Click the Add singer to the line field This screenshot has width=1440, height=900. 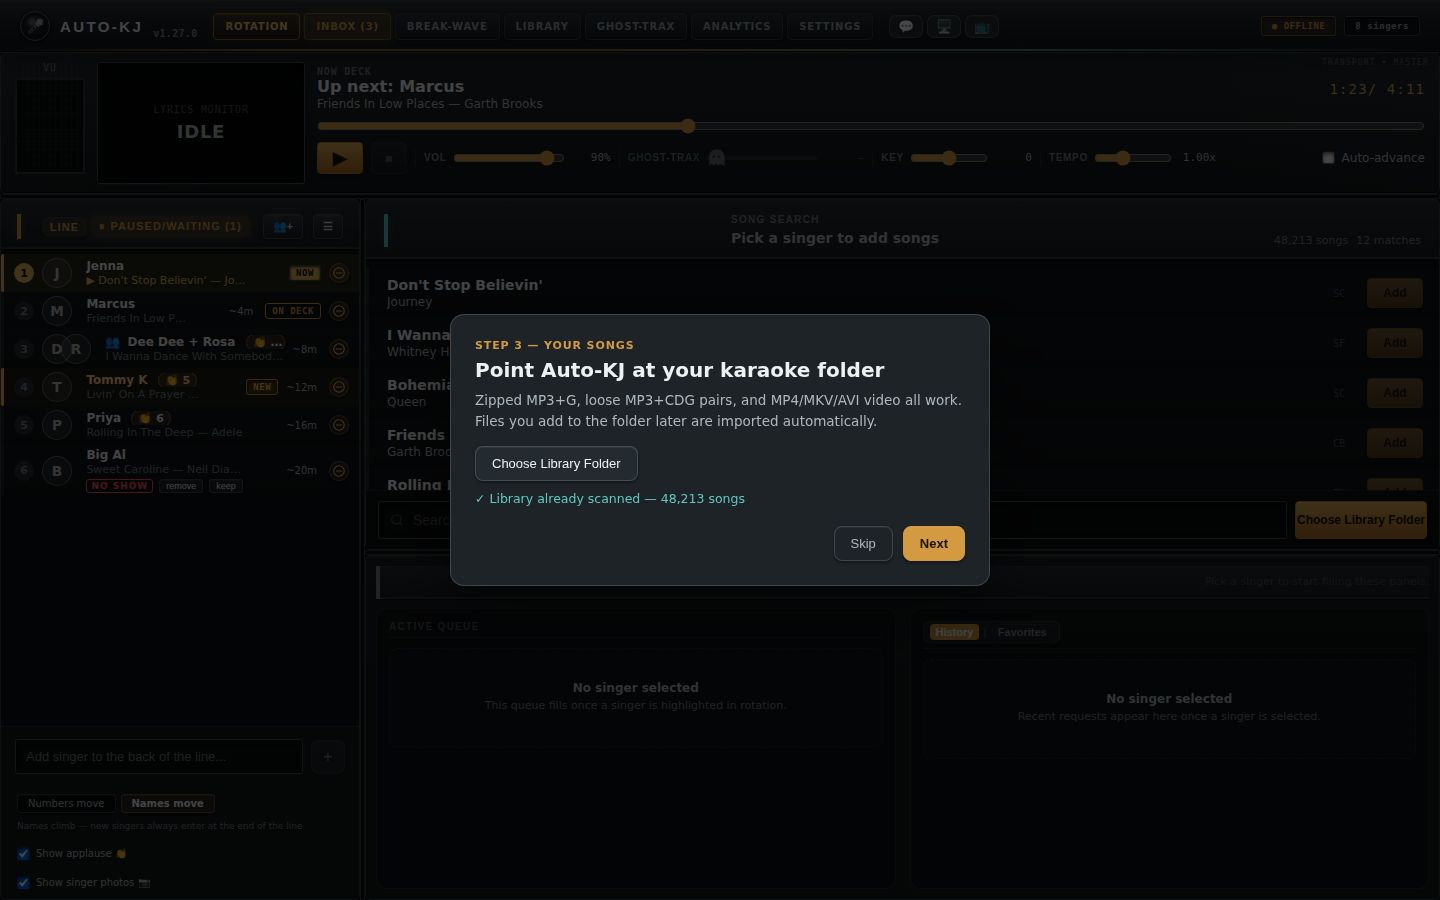[159, 757]
